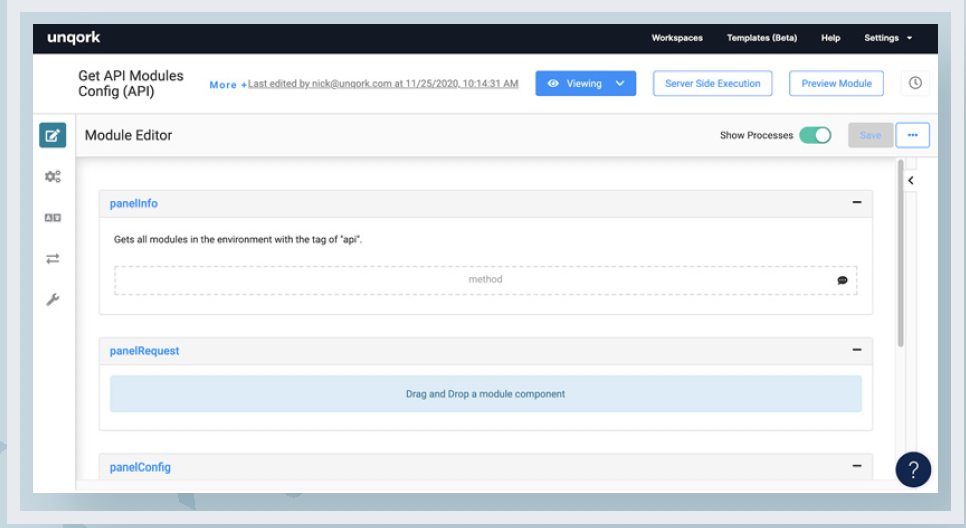Click the Save button
Image resolution: width=966 pixels, height=528 pixels.
tap(871, 135)
